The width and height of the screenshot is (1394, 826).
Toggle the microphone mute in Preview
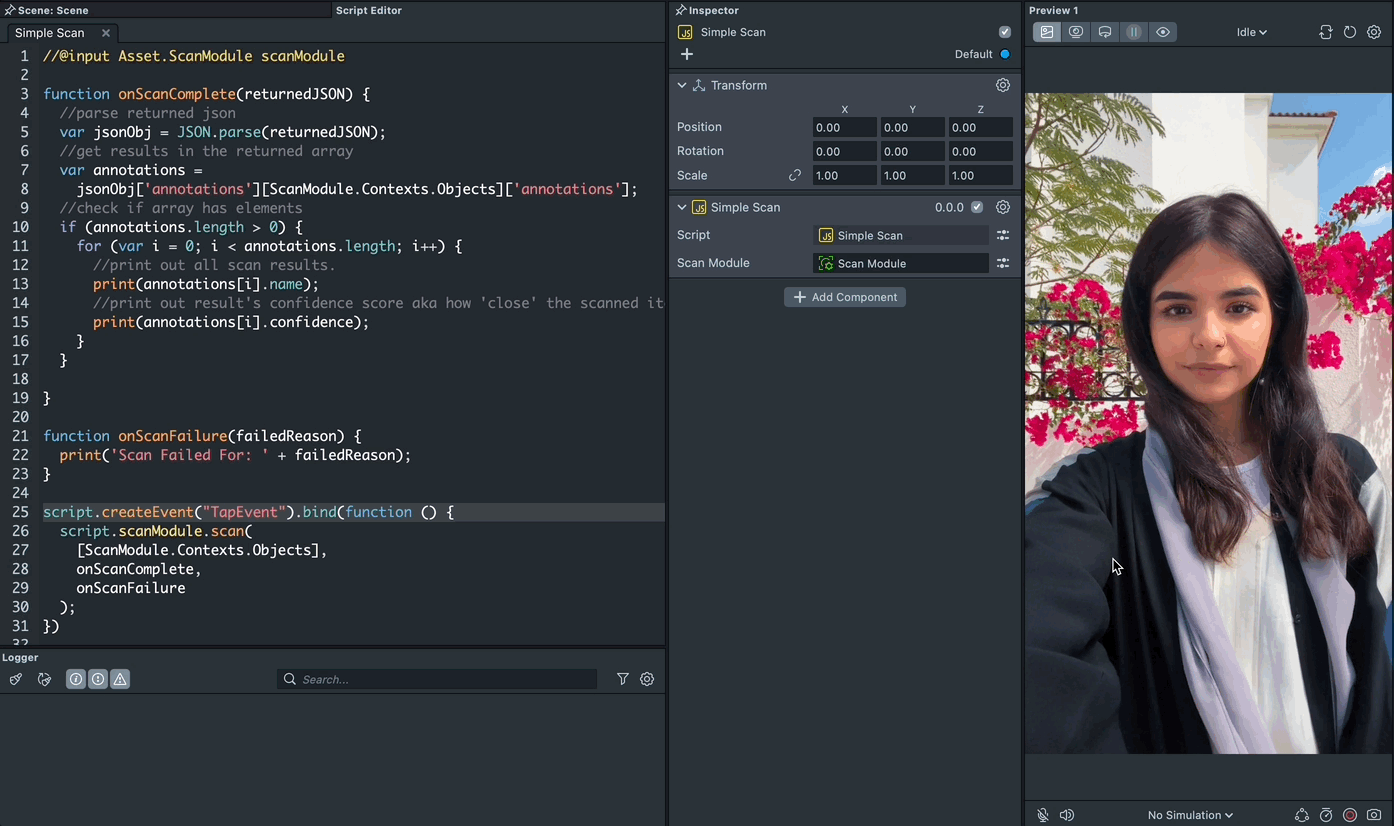click(x=1043, y=815)
